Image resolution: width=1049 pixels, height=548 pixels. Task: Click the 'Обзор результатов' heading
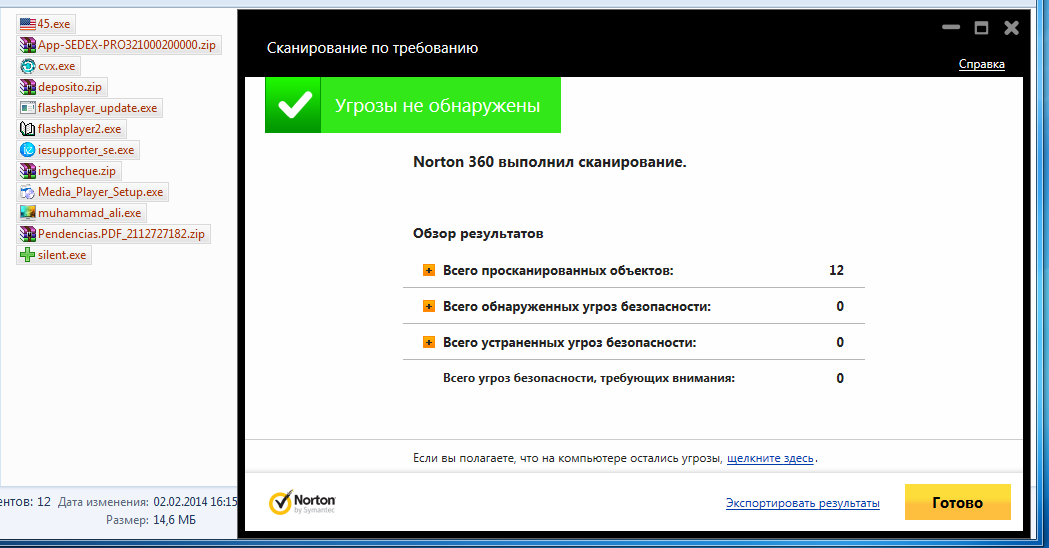coord(478,234)
